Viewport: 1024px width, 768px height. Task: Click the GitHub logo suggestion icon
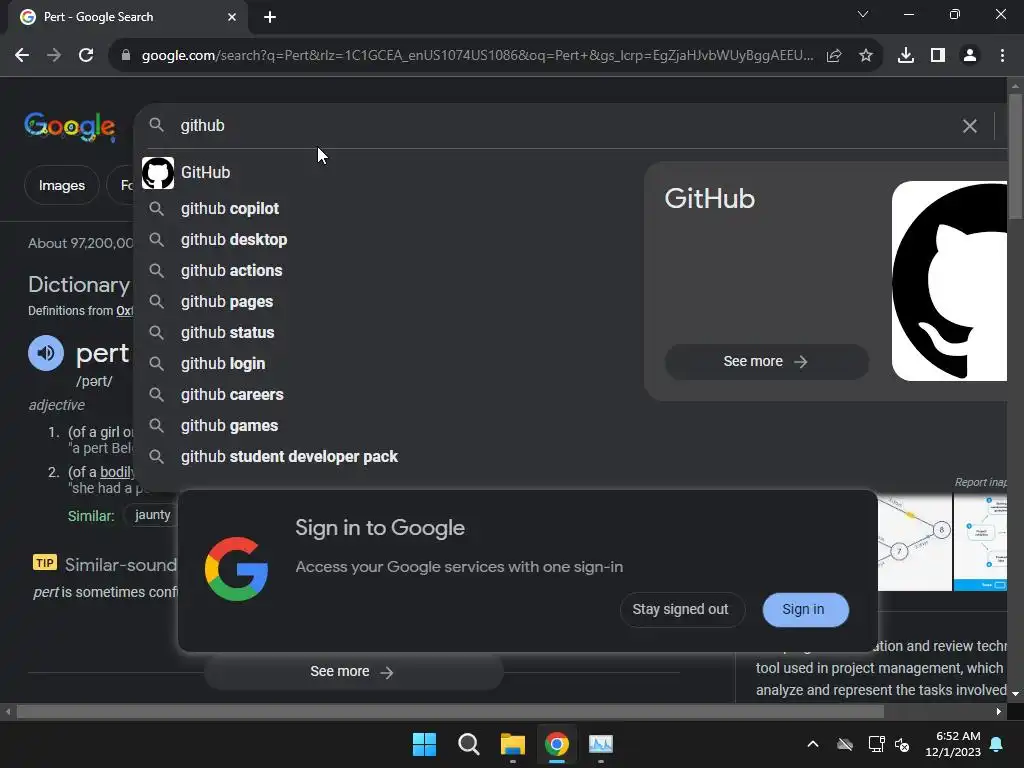[x=158, y=173]
